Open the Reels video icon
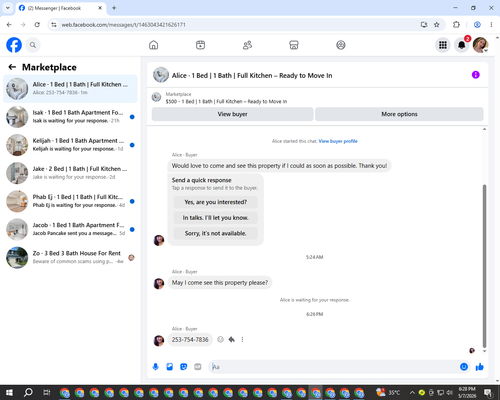500x400 pixels. pyautogui.click(x=200, y=45)
